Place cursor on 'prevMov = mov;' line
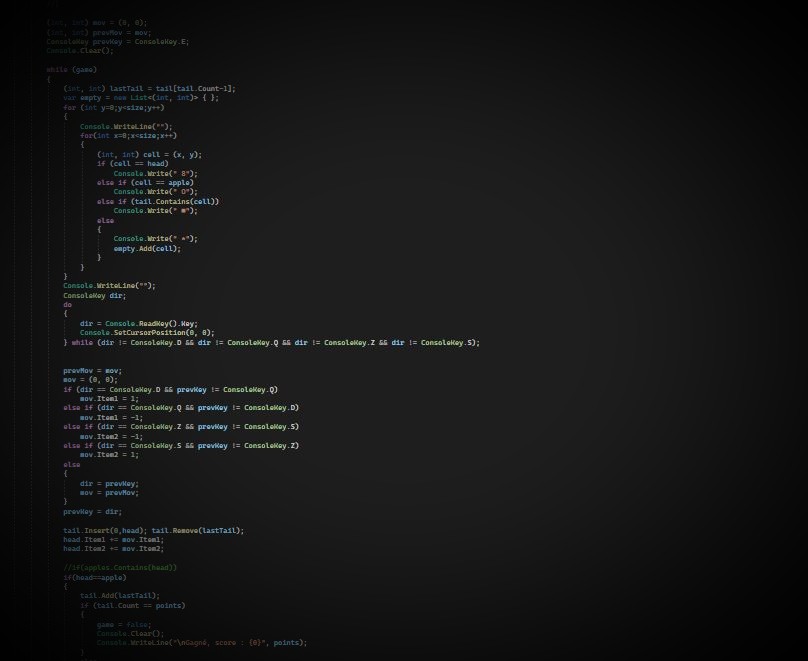Viewport: 808px width, 661px height. (92, 371)
